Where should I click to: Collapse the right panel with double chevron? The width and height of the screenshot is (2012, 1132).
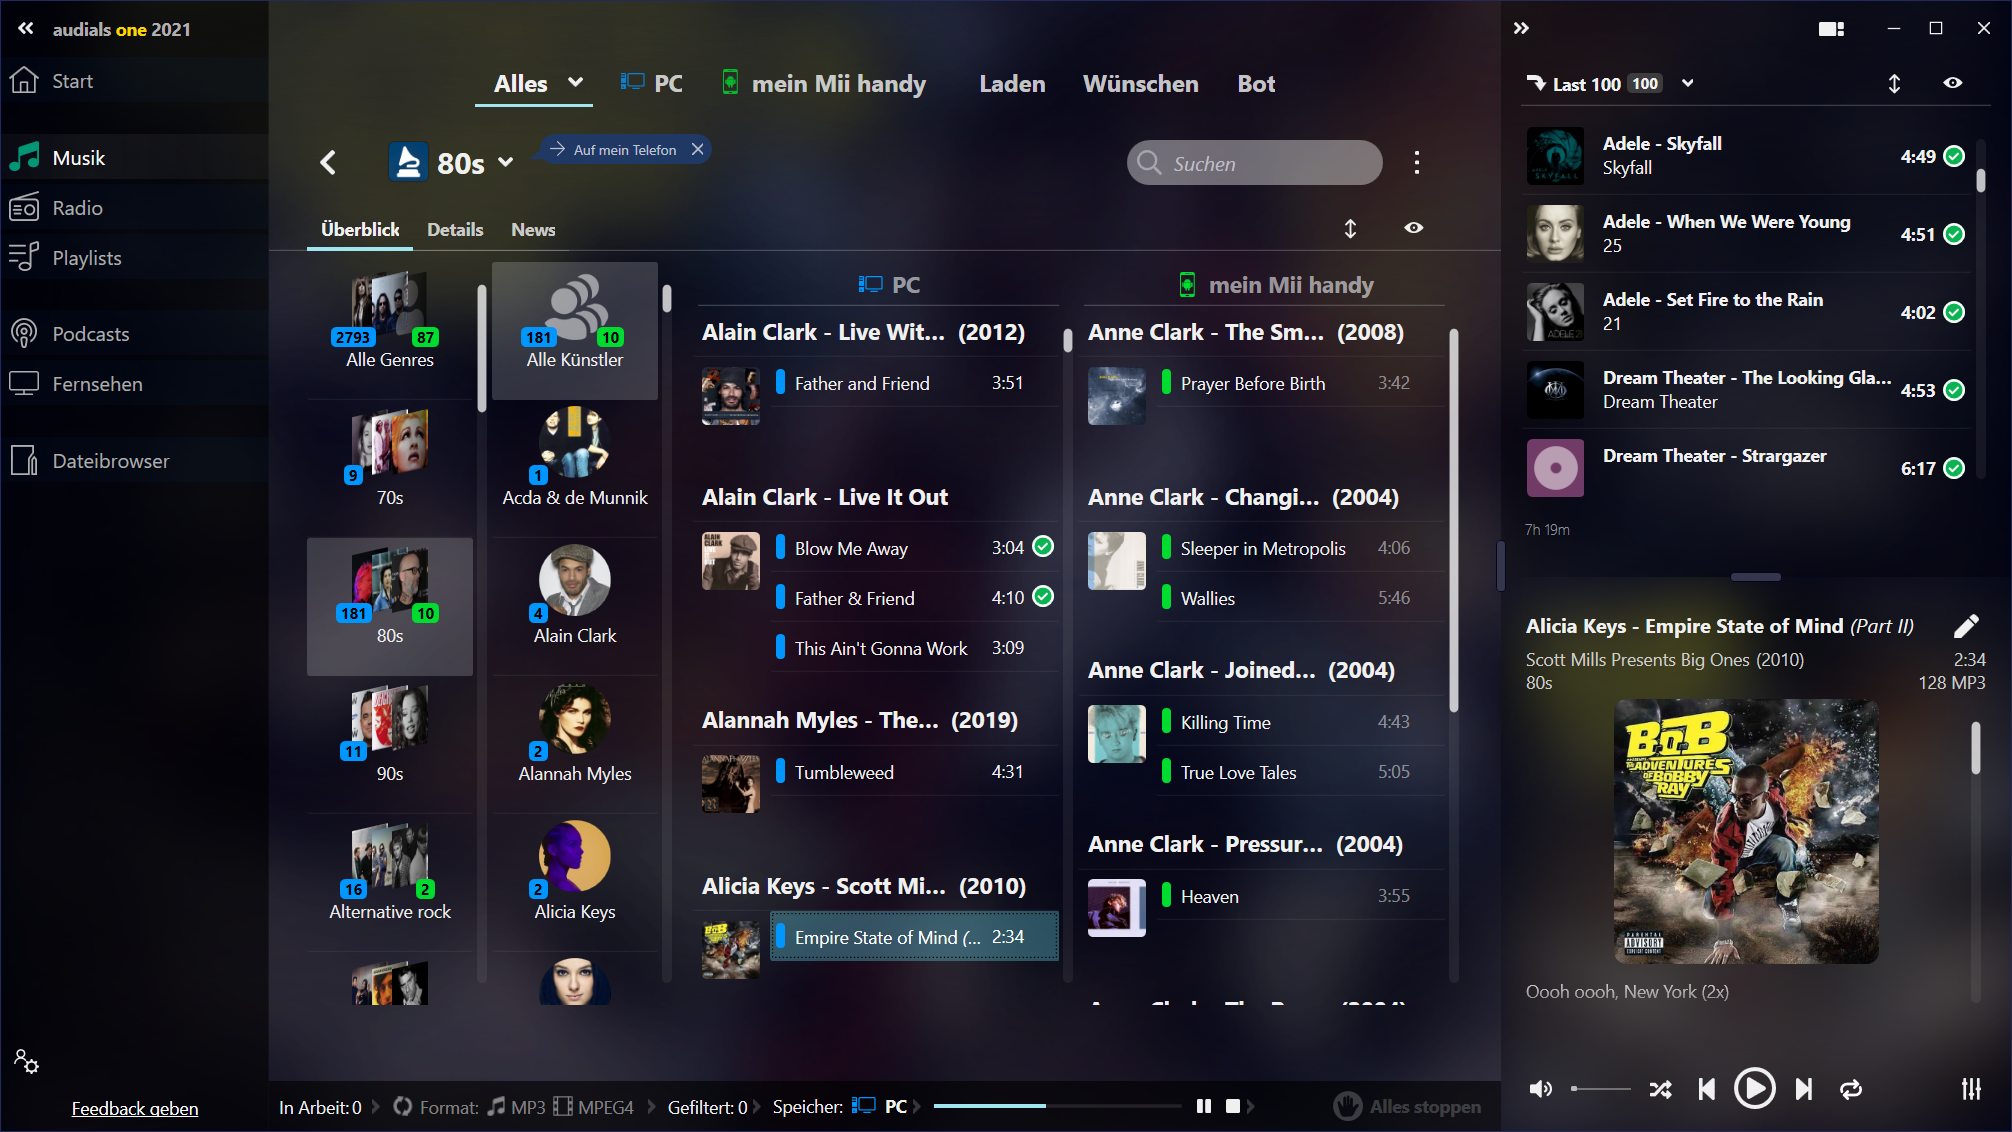pos(1521,28)
